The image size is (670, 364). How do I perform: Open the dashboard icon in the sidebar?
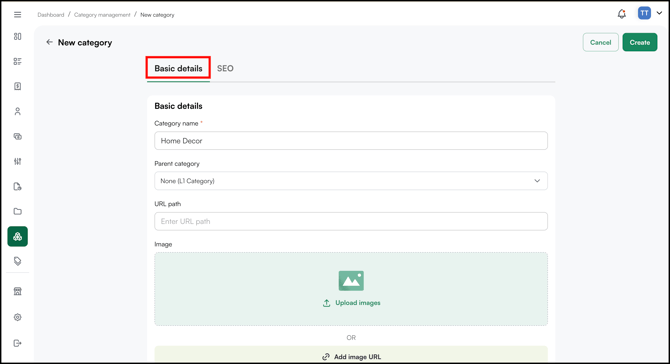tap(18, 36)
